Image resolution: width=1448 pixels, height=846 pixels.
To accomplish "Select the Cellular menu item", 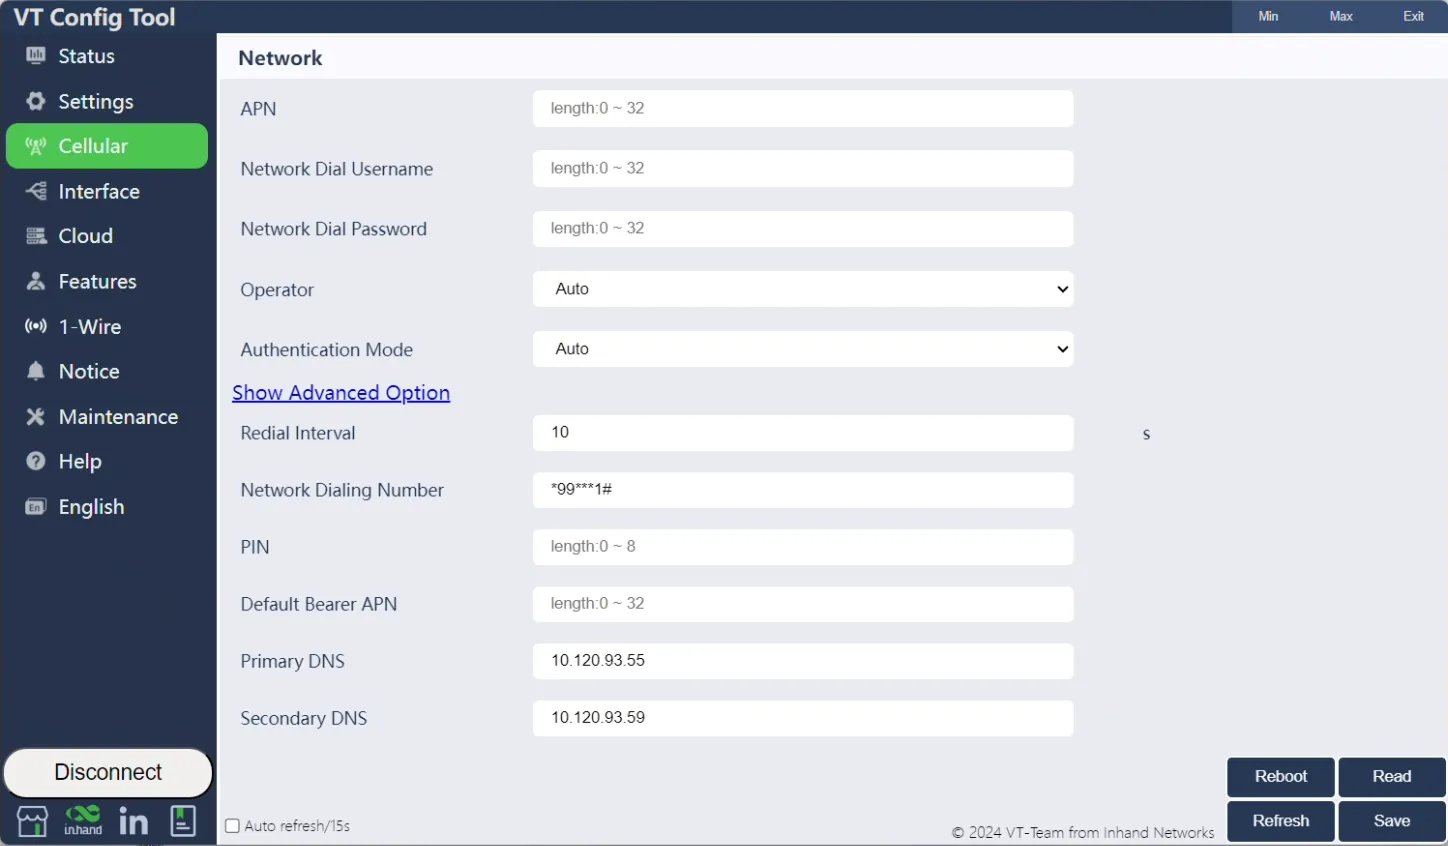I will (107, 146).
